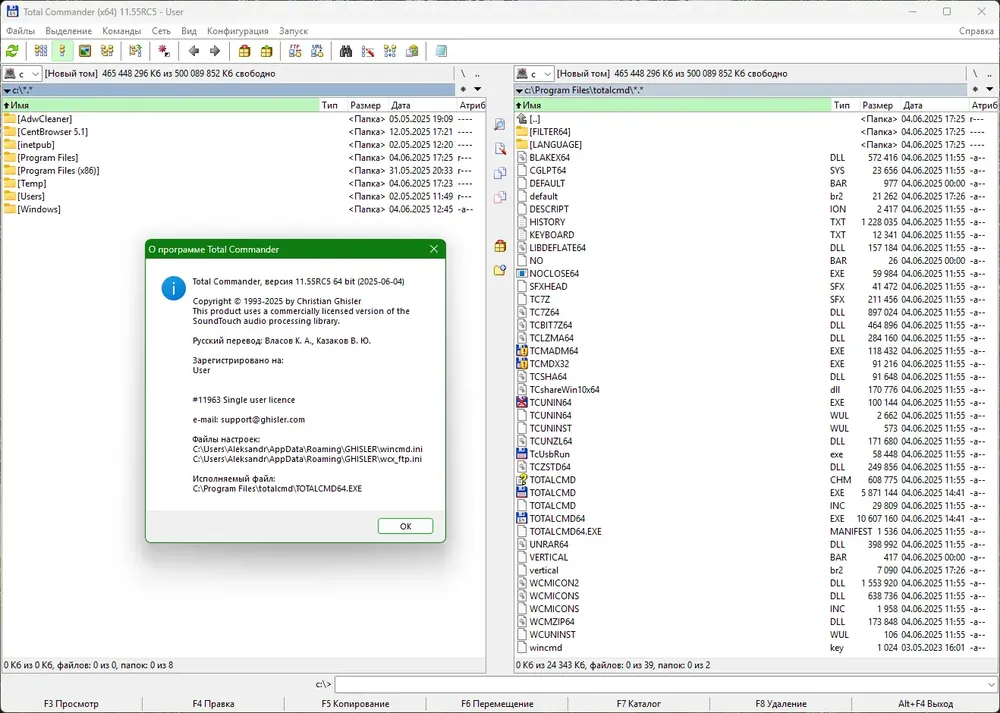Click the Copy files icon in vertical bar
1000x713 pixels.
[500, 173]
